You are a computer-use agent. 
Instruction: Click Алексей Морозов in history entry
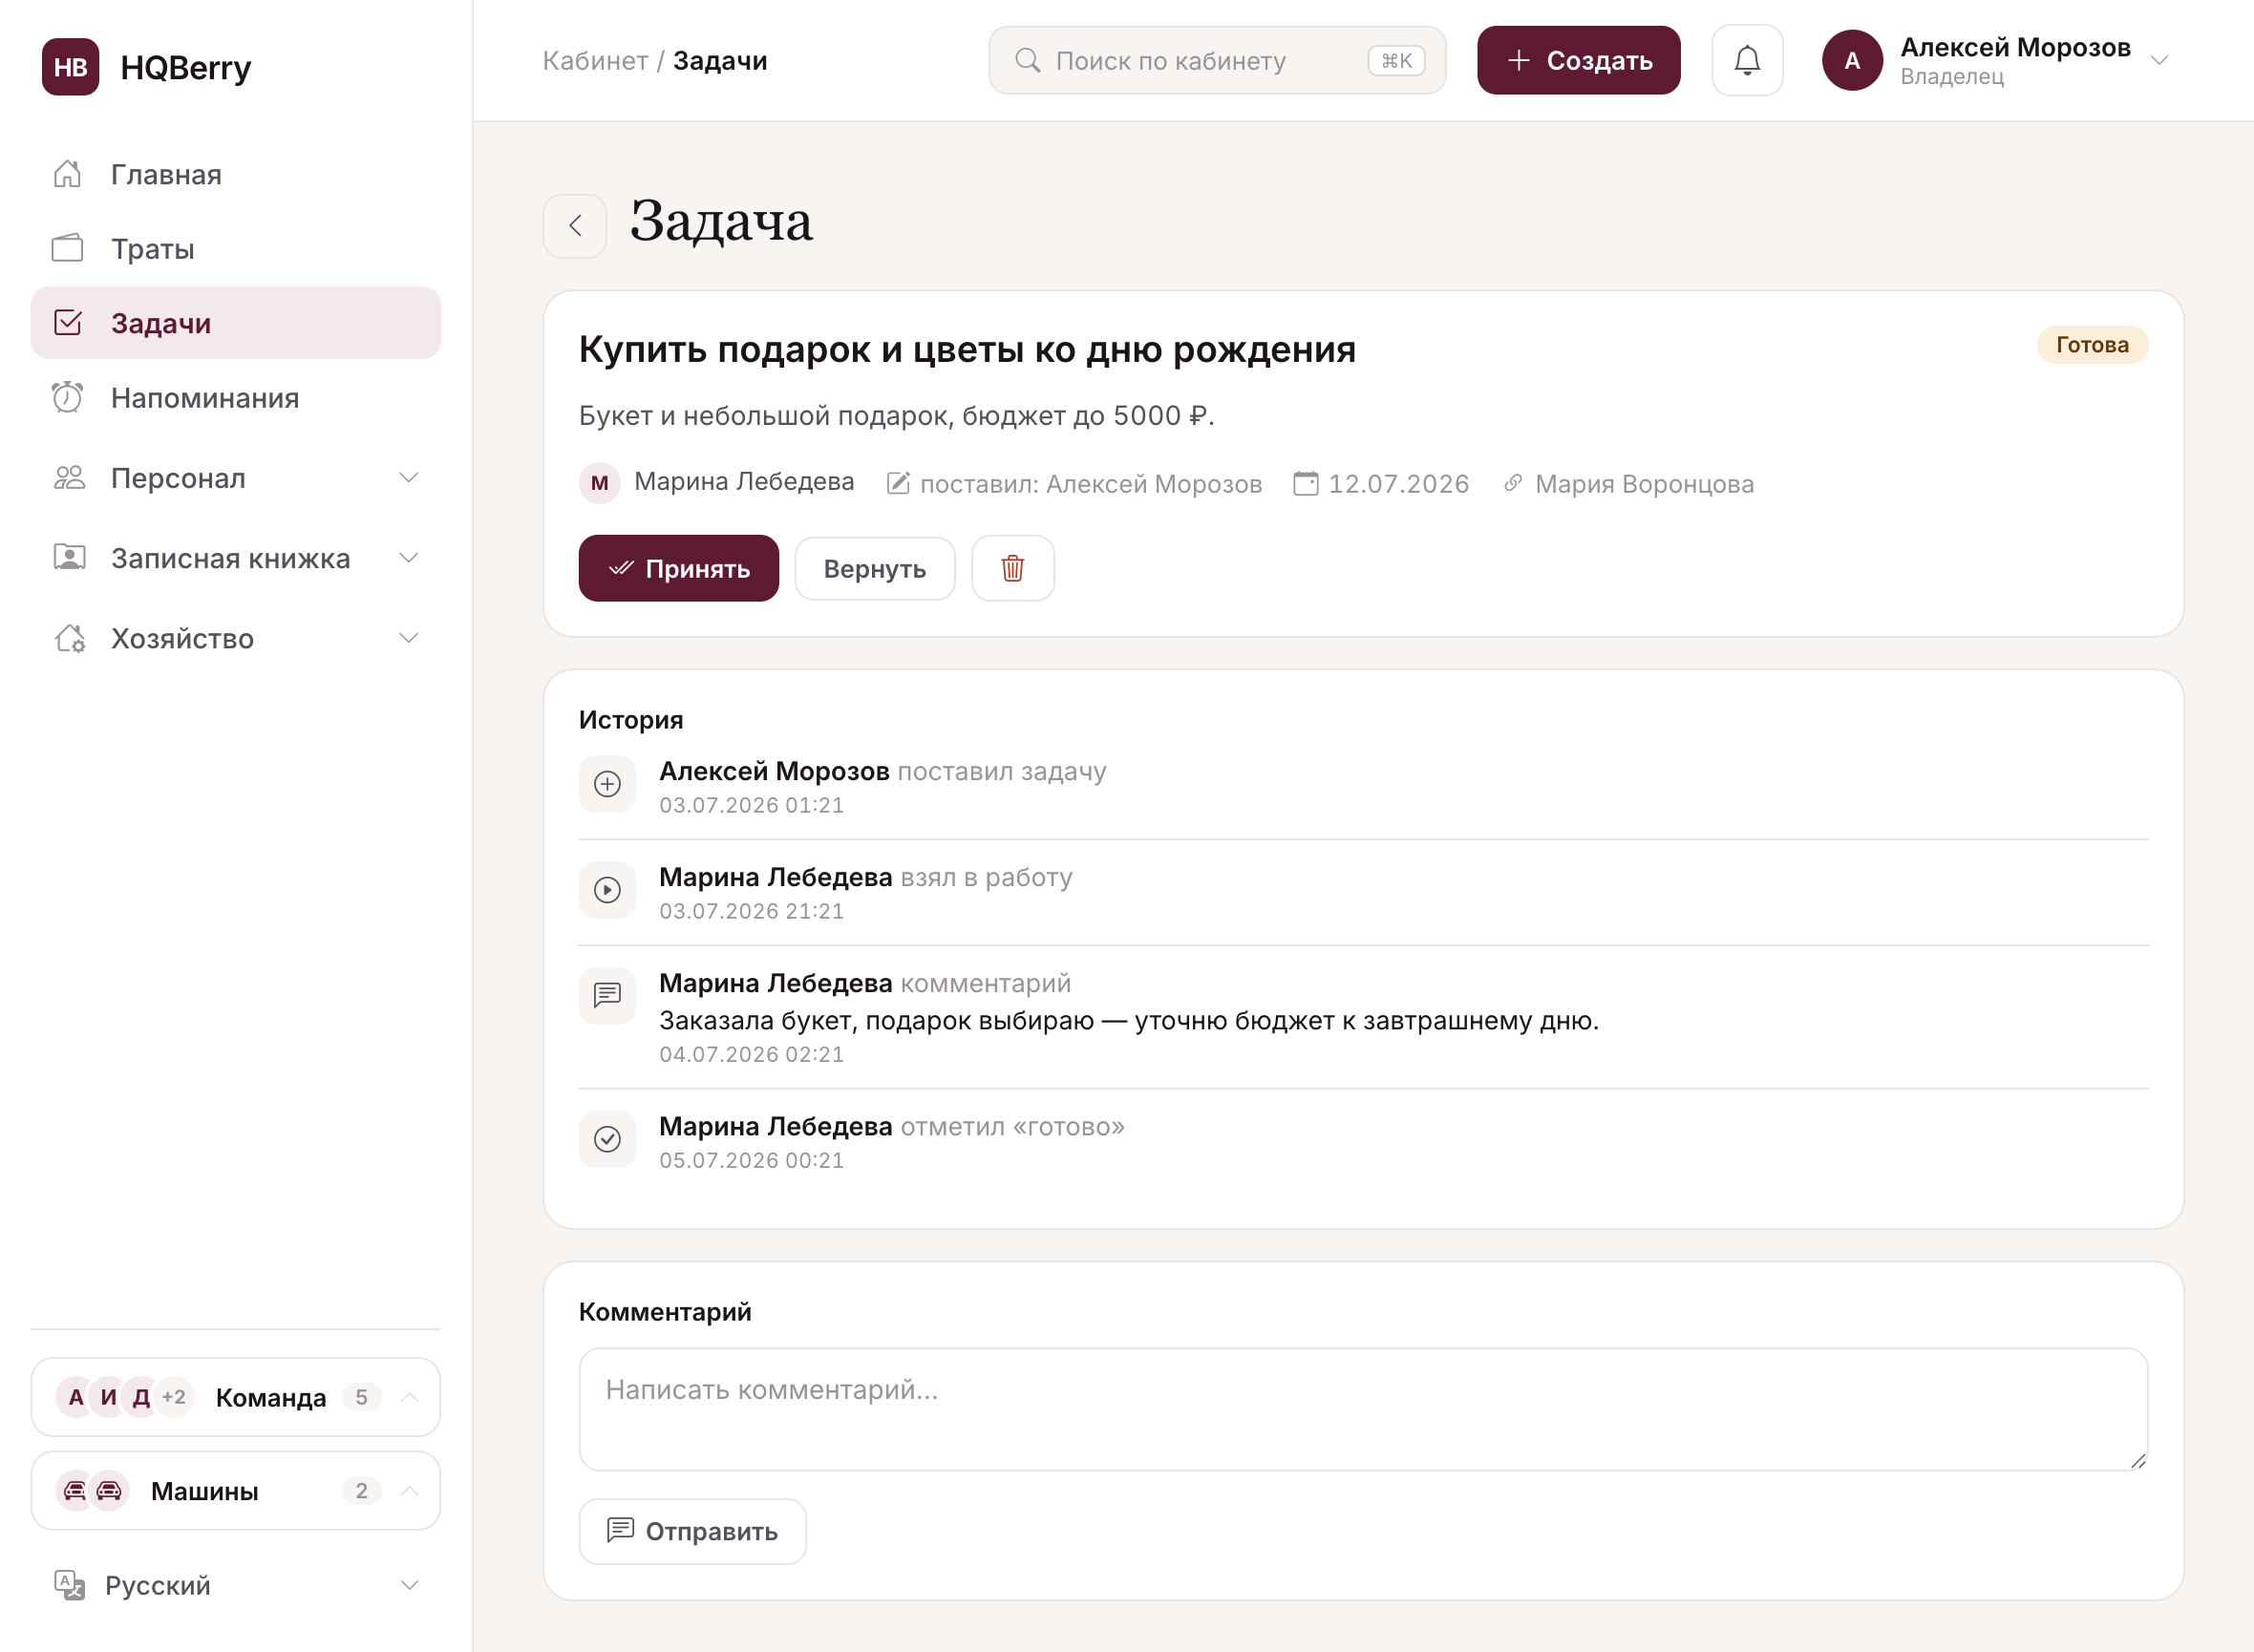(x=774, y=771)
